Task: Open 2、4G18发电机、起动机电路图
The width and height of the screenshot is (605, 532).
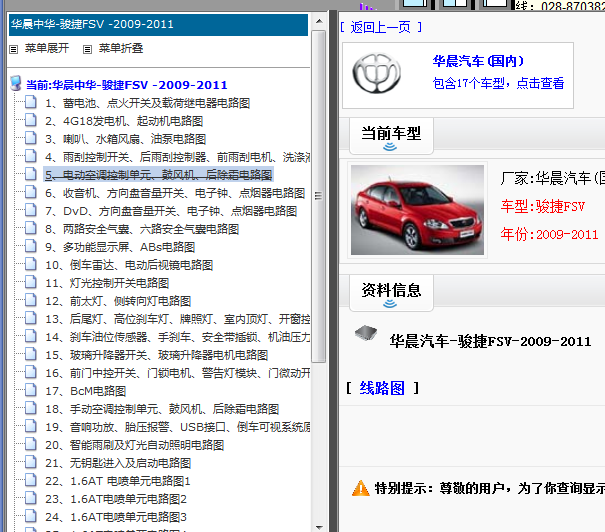Action: click(x=124, y=121)
